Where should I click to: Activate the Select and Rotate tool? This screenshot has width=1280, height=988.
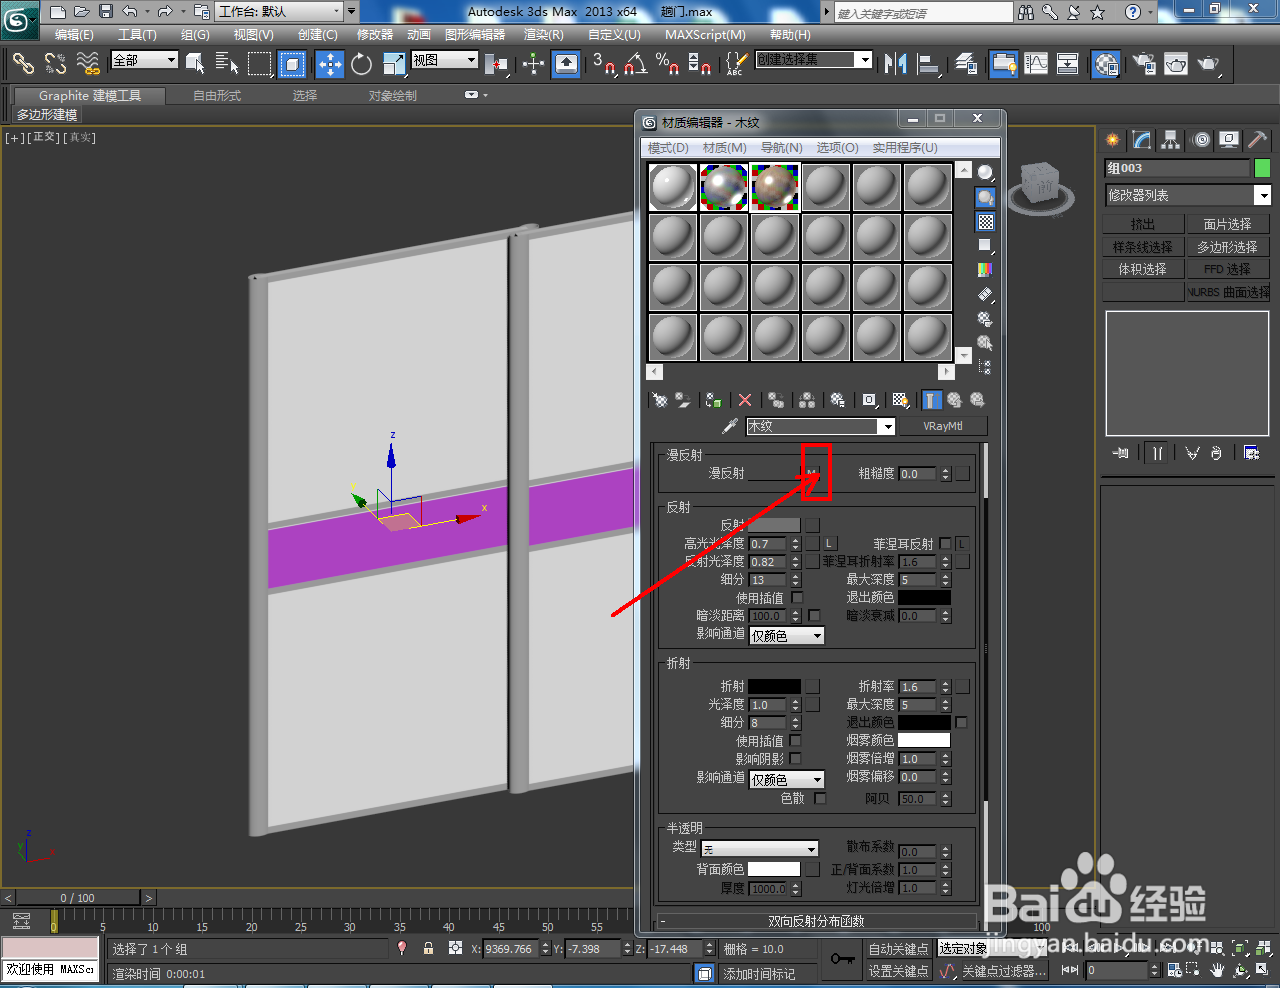(361, 64)
